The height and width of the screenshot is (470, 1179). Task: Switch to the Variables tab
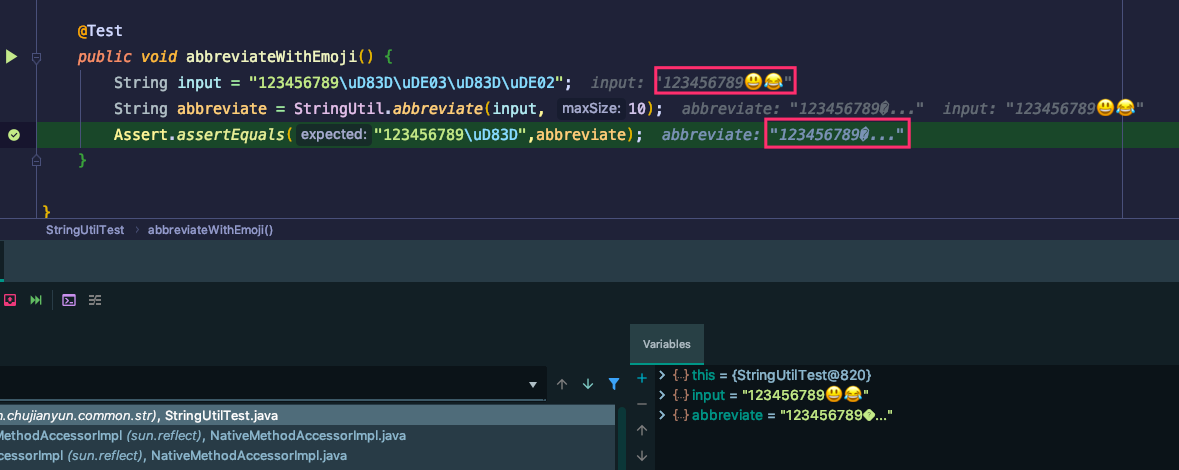pyautogui.click(x=666, y=344)
